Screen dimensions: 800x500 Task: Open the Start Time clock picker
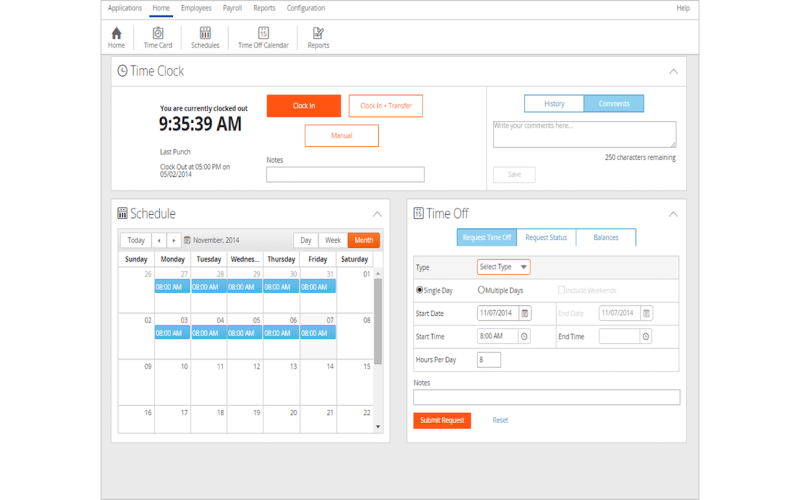tap(525, 337)
